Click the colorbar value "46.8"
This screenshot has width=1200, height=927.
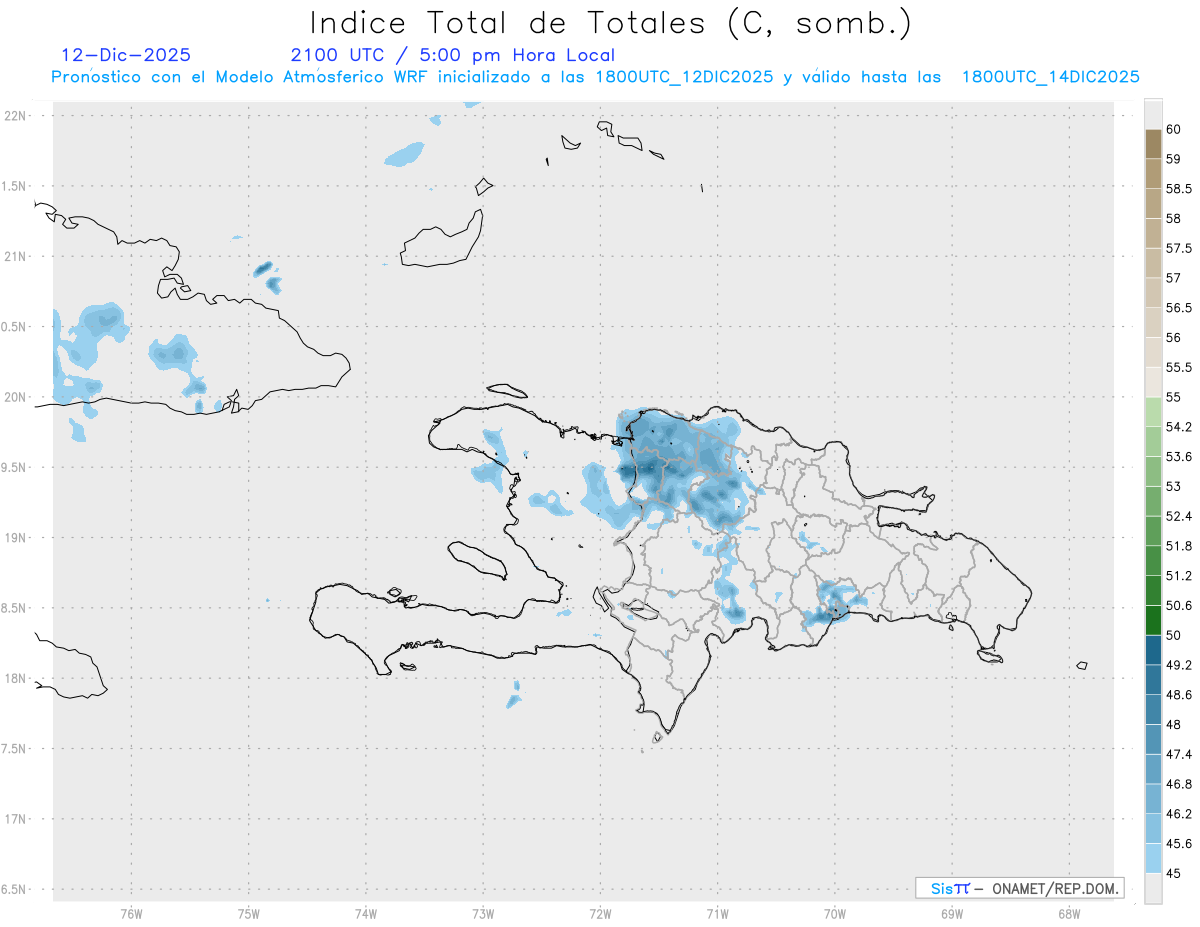click(1178, 784)
